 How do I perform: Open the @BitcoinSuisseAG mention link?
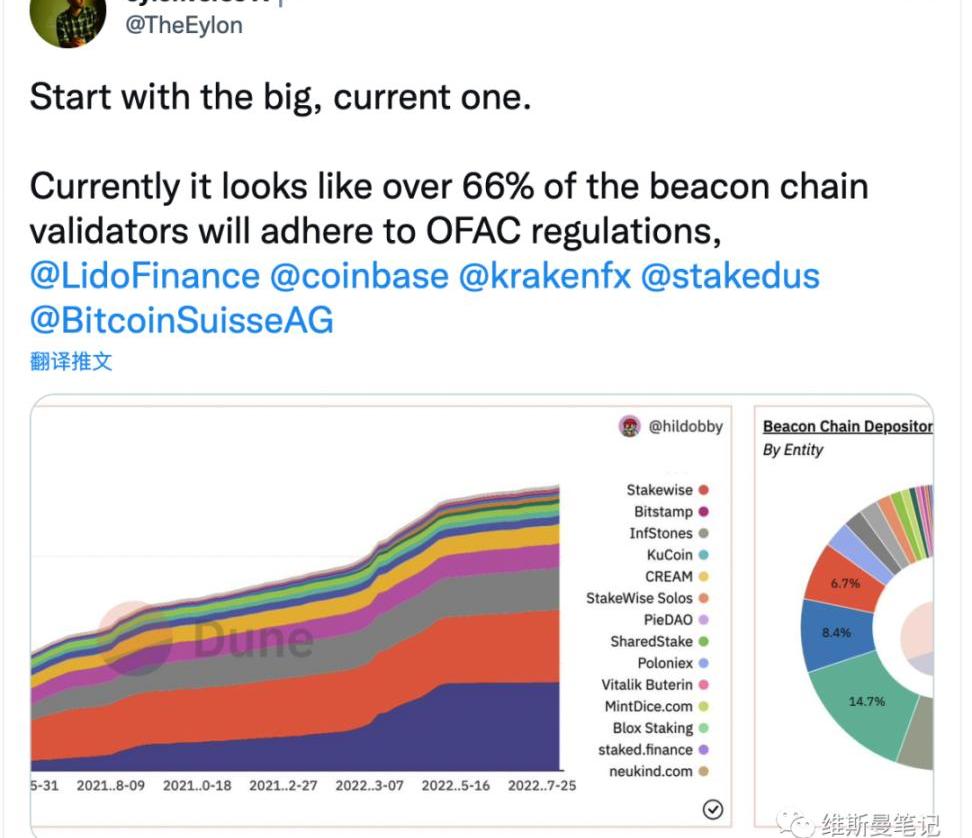tap(181, 320)
